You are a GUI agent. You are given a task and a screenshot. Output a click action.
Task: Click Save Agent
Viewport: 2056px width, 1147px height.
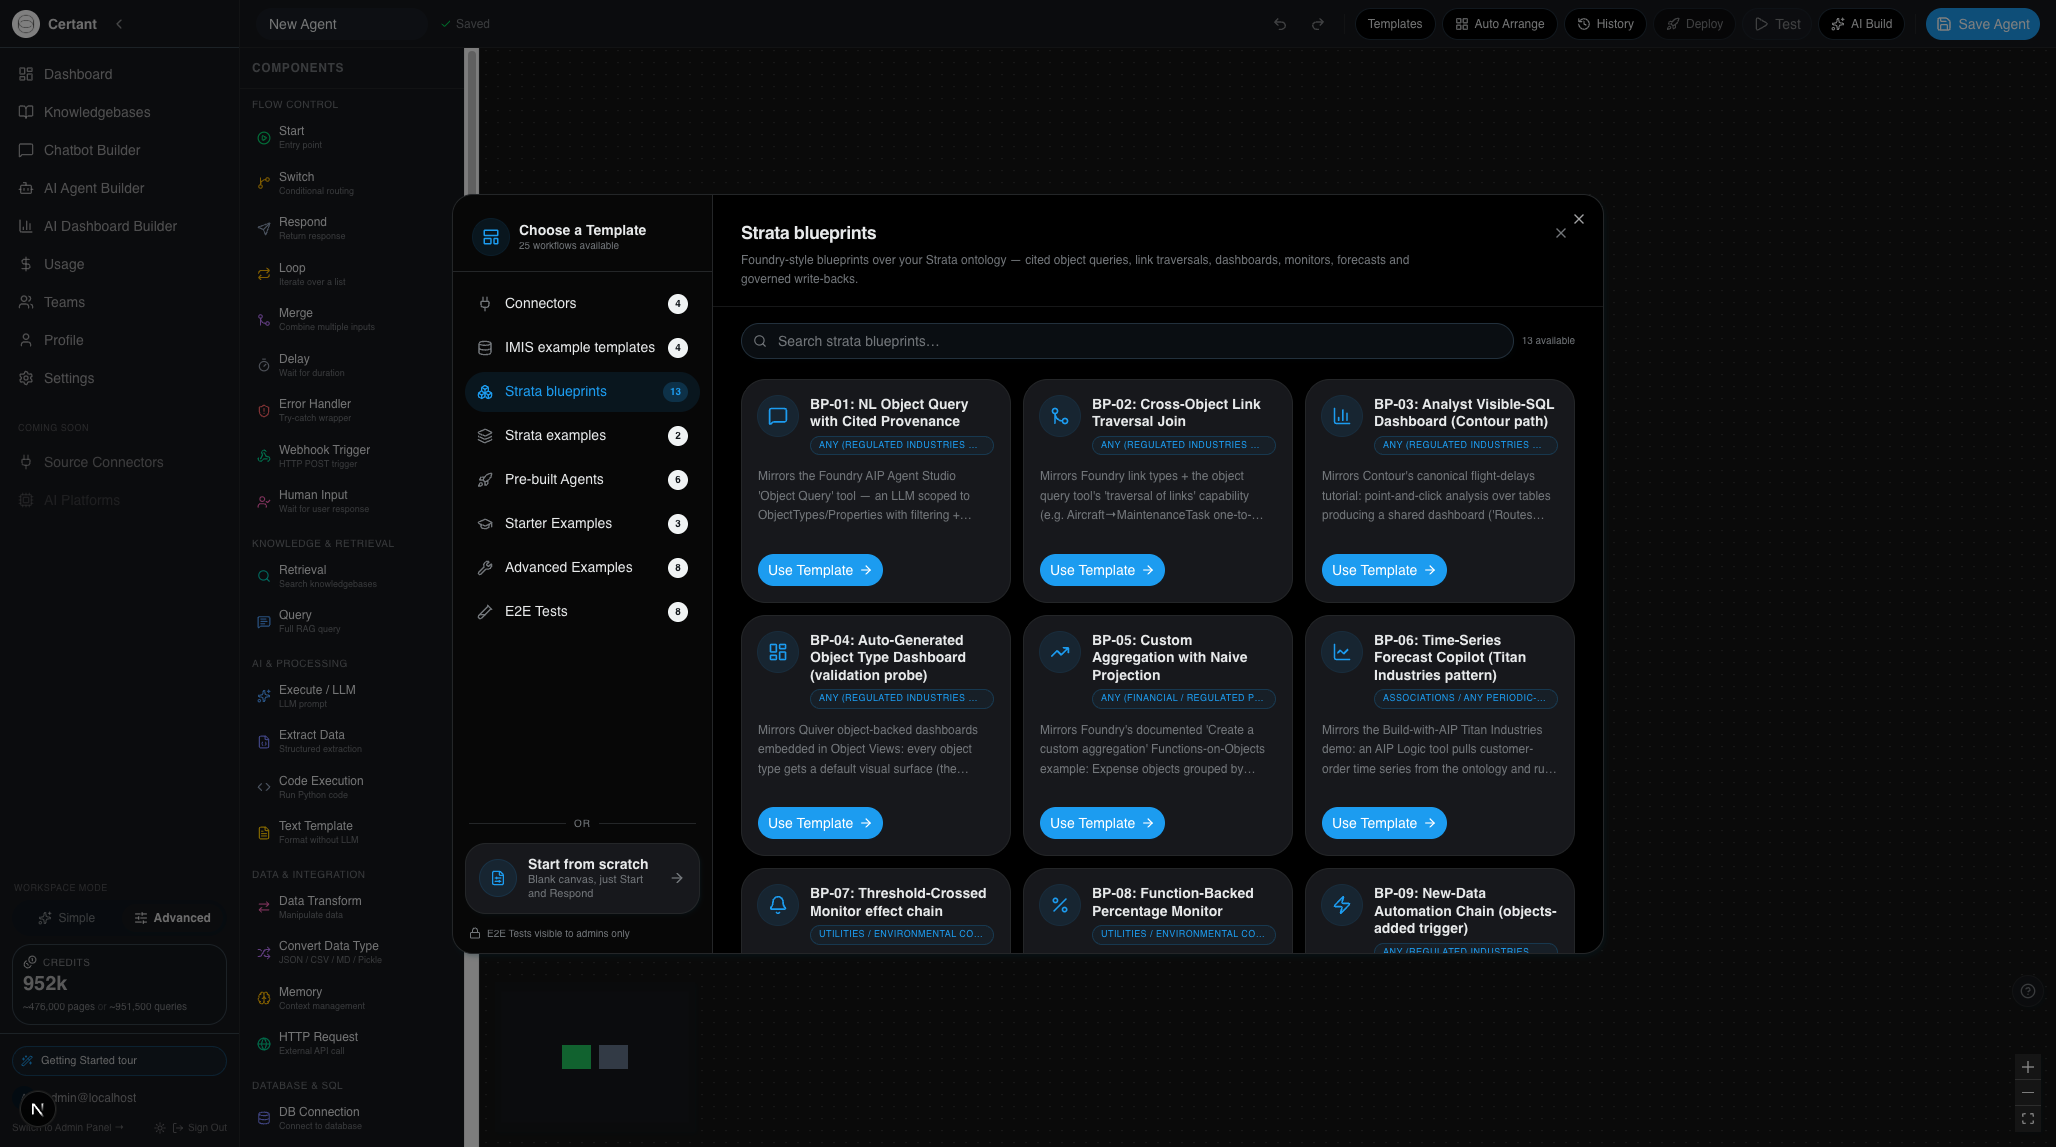(x=1982, y=24)
